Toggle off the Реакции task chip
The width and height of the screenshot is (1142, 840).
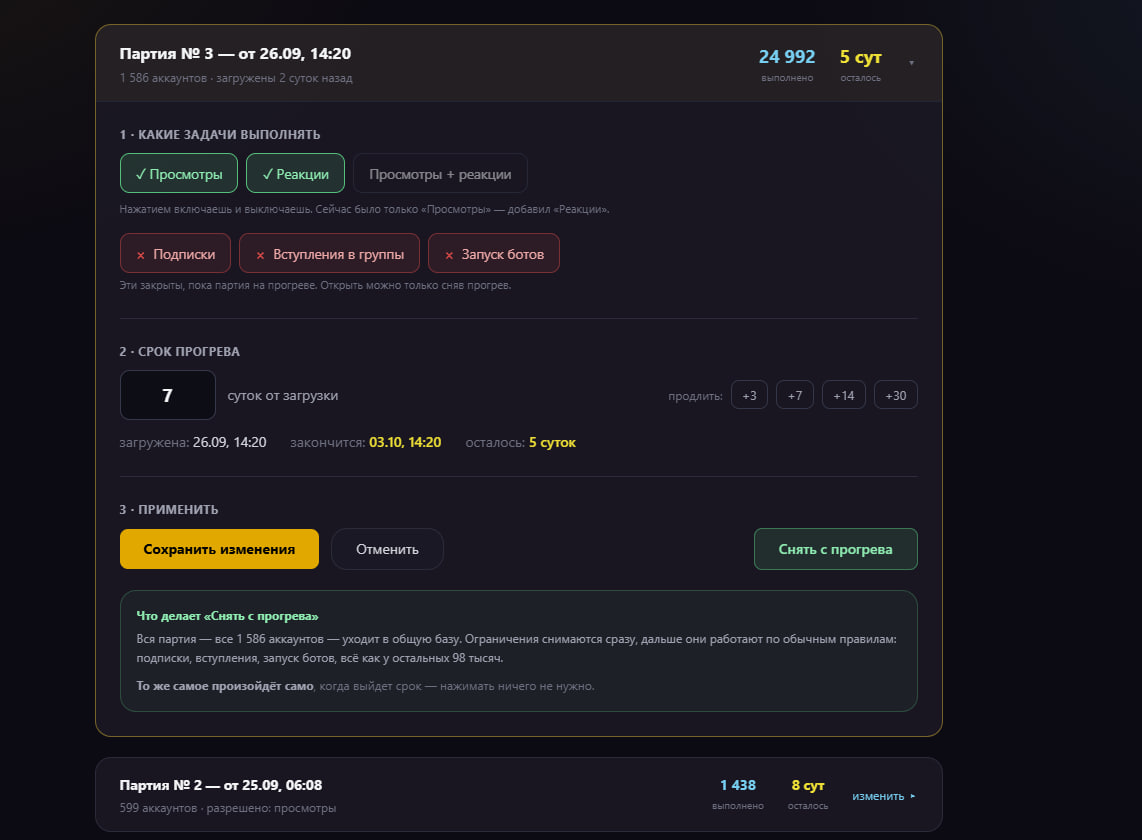click(295, 173)
